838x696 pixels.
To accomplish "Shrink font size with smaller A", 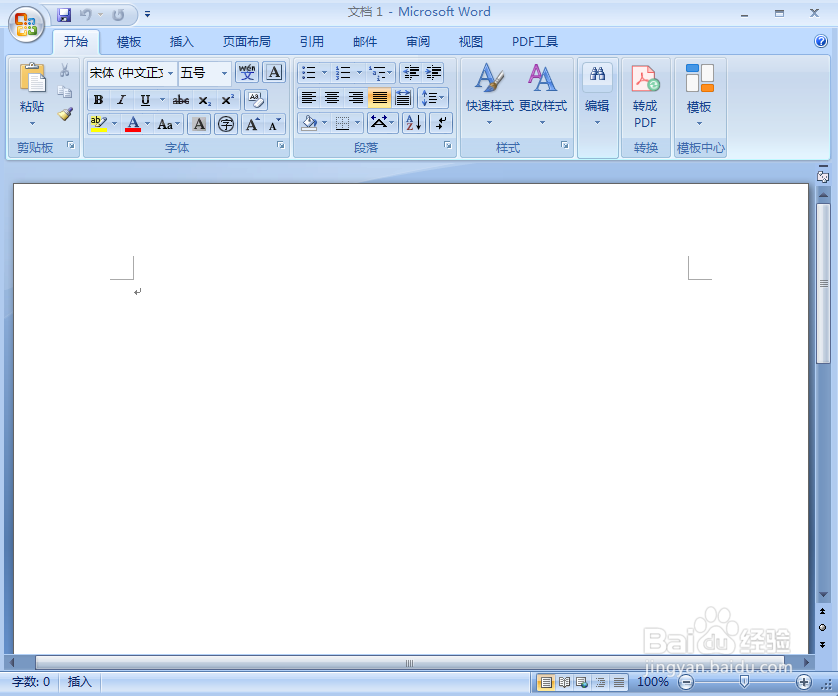I will [274, 125].
